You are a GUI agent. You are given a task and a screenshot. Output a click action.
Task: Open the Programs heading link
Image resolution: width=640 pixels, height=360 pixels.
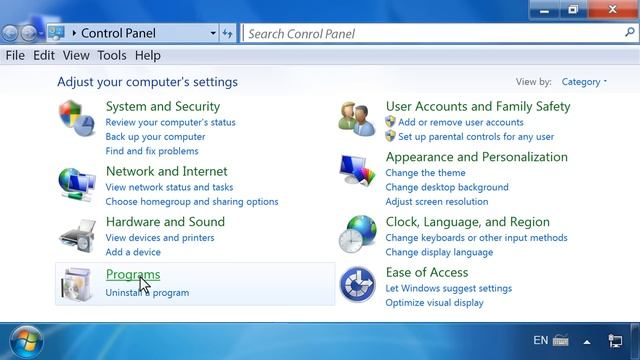coord(133,274)
